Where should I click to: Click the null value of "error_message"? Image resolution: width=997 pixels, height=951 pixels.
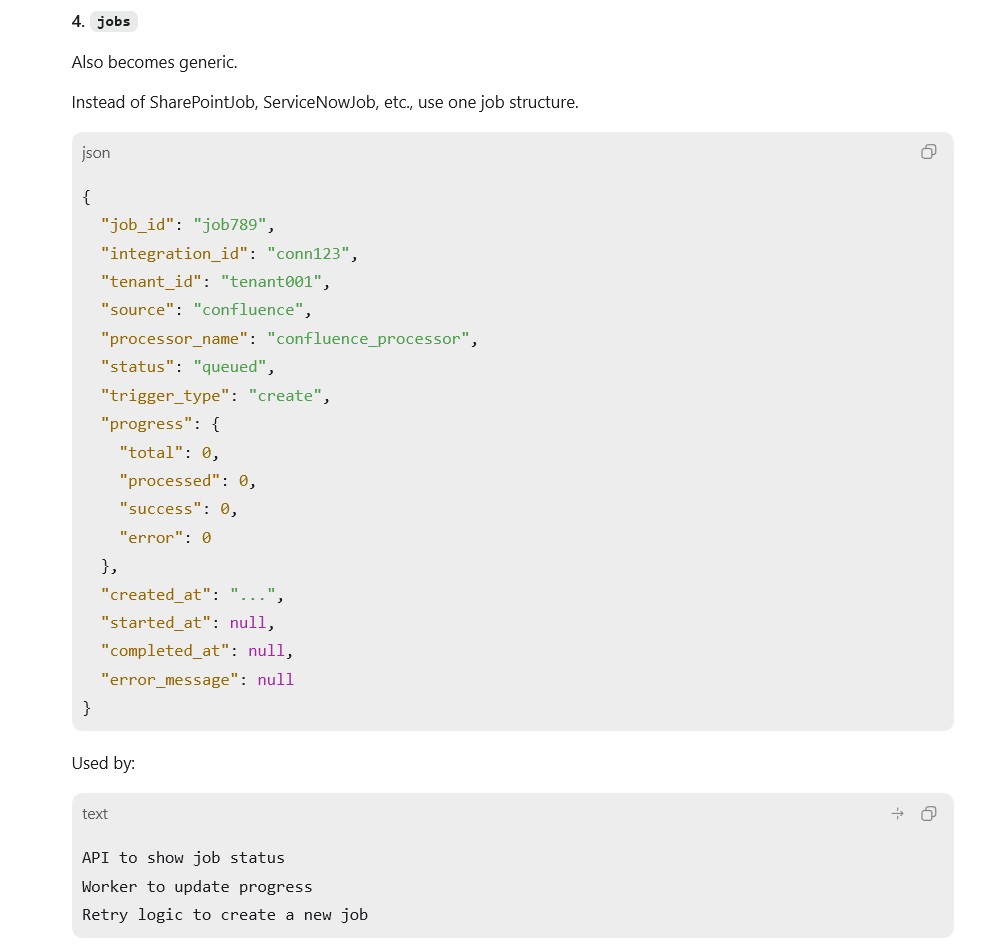tap(275, 680)
